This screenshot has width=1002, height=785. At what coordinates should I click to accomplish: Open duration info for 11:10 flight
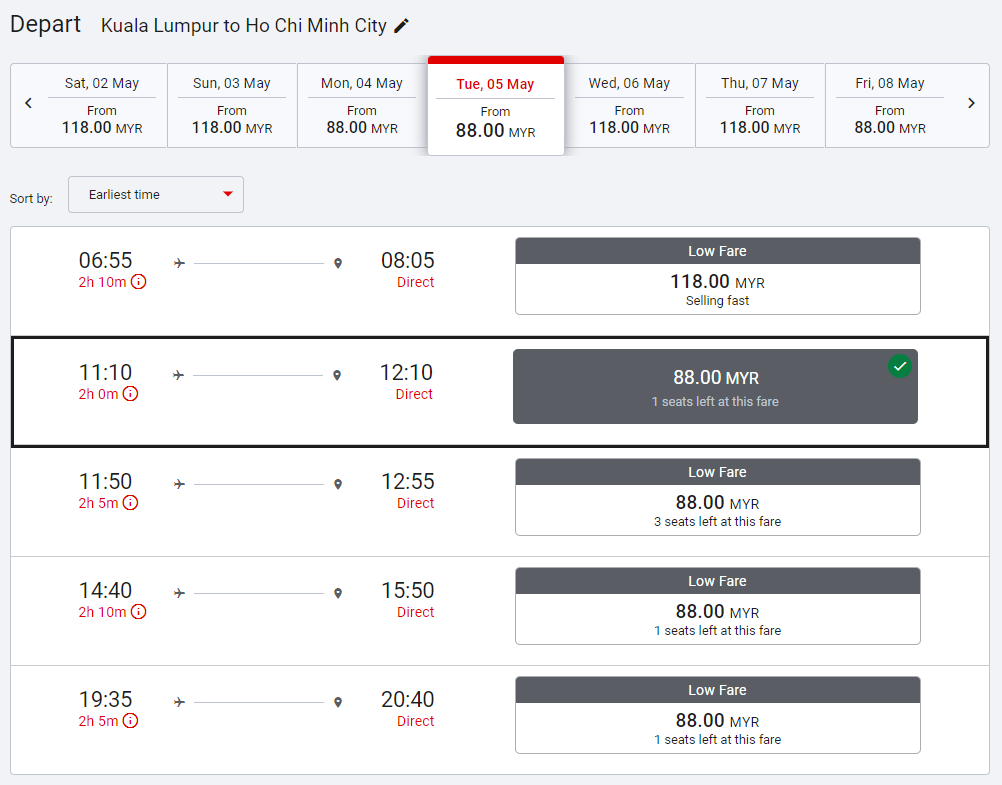tap(130, 394)
